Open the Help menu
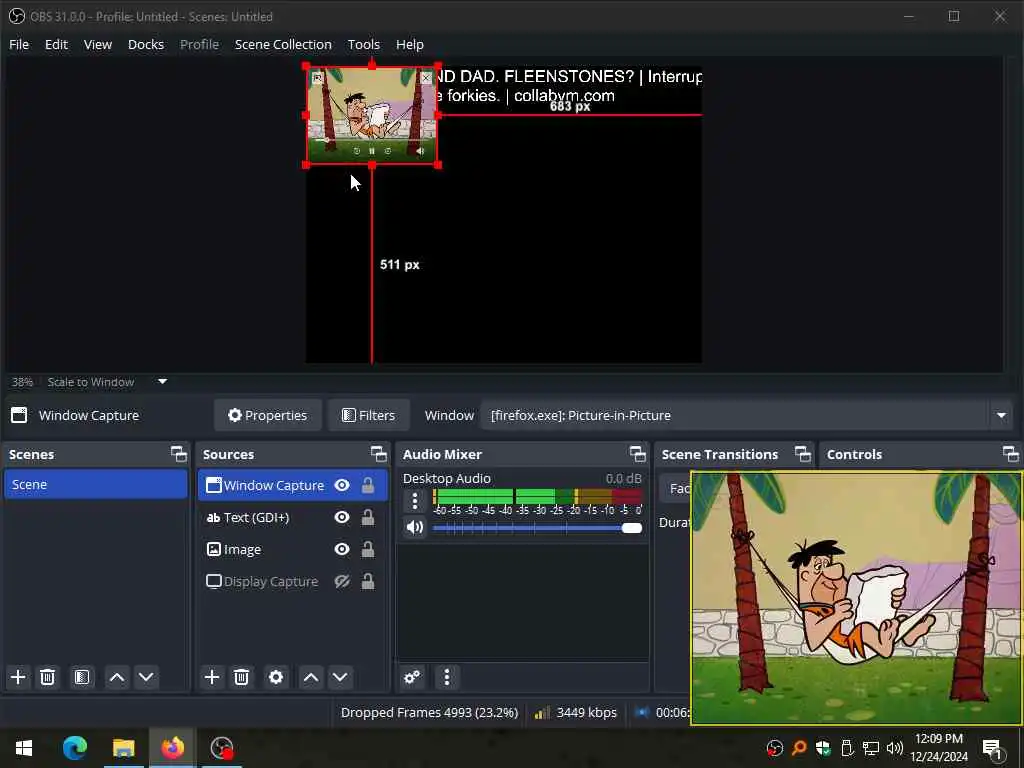This screenshot has width=1024, height=768. (409, 44)
